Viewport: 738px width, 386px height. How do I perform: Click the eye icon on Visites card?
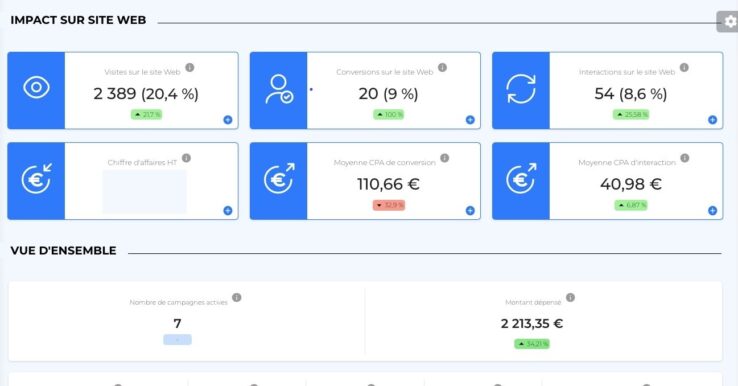[x=36, y=88]
